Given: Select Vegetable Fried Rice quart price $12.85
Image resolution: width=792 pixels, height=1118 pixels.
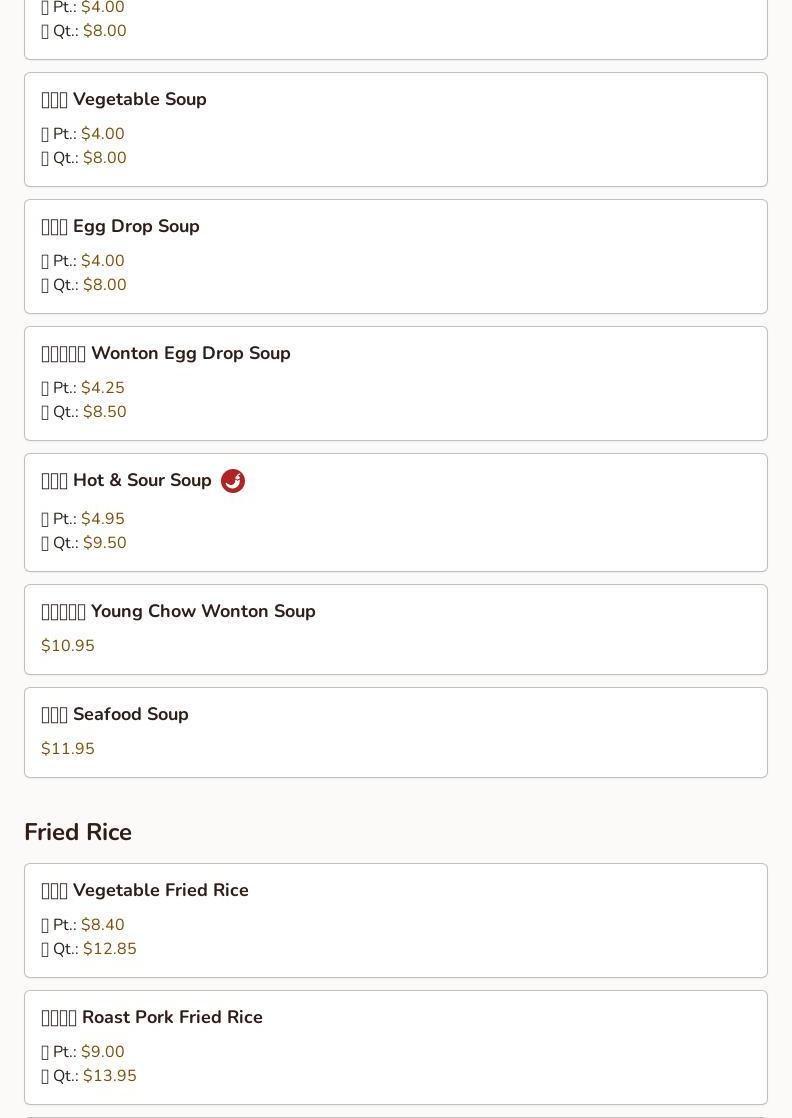Looking at the screenshot, I should click(109, 949).
